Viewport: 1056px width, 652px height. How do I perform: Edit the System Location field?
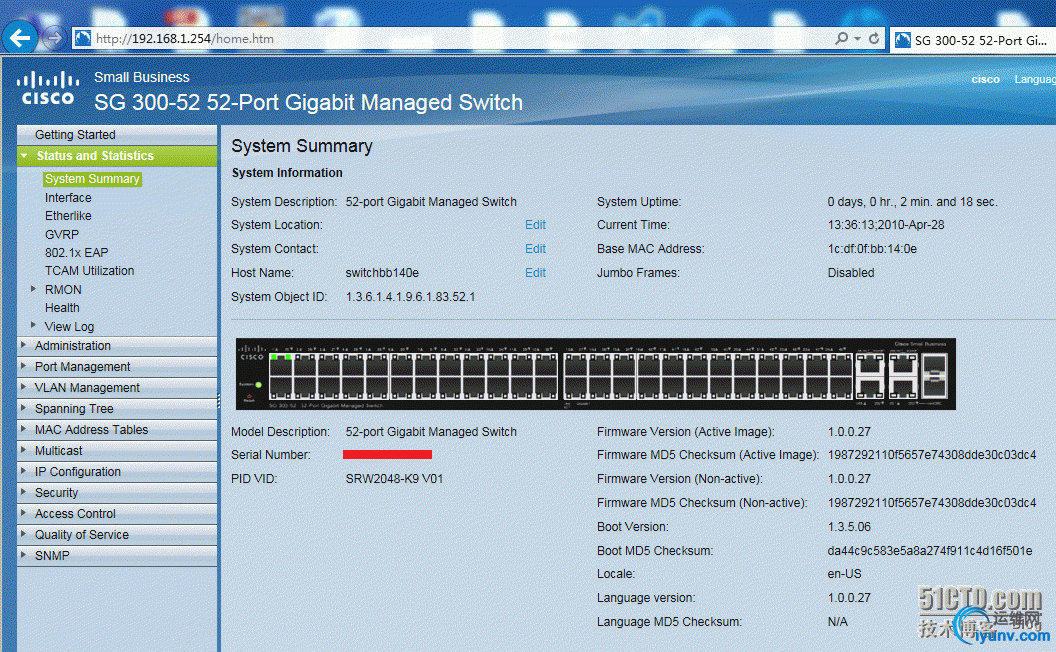pyautogui.click(x=535, y=225)
